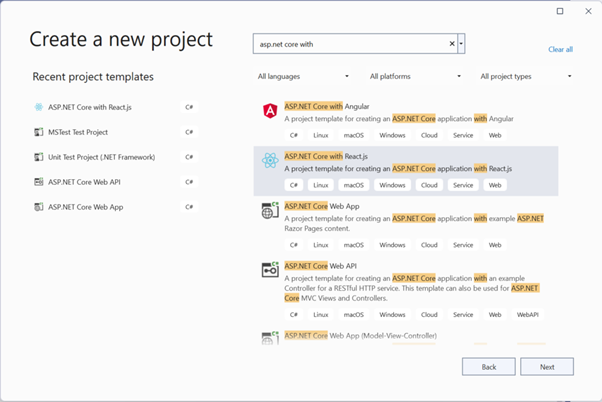Viewport: 602px width, 402px height.
Task: Expand the All project types filter
Action: coord(526,76)
